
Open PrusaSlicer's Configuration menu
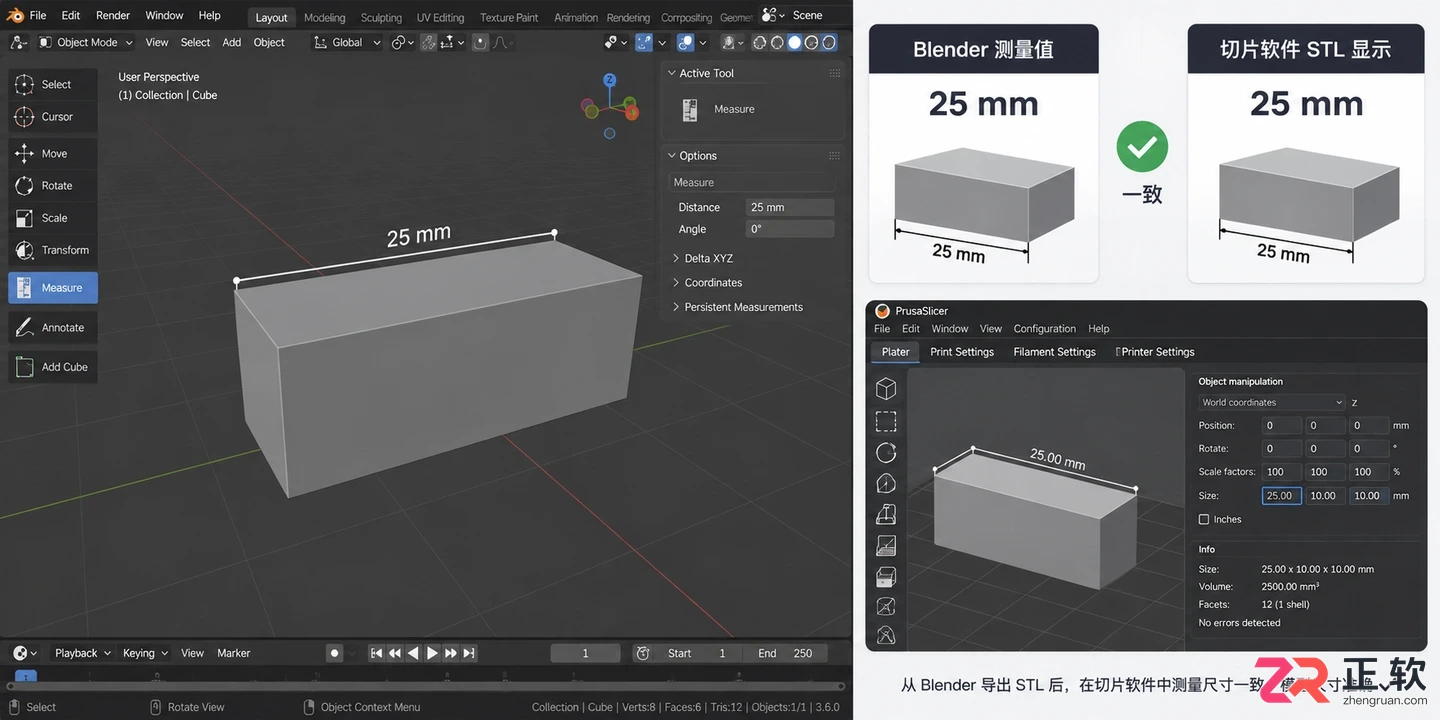pyautogui.click(x=1044, y=328)
